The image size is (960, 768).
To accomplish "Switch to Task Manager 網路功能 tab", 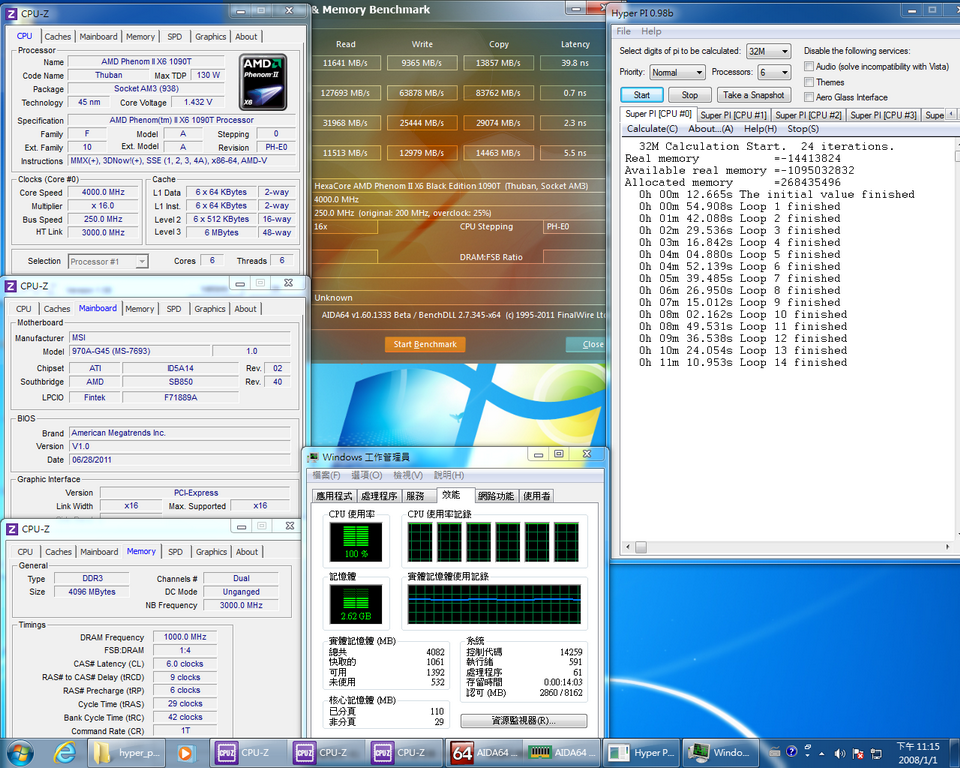I will pyautogui.click(x=495, y=496).
